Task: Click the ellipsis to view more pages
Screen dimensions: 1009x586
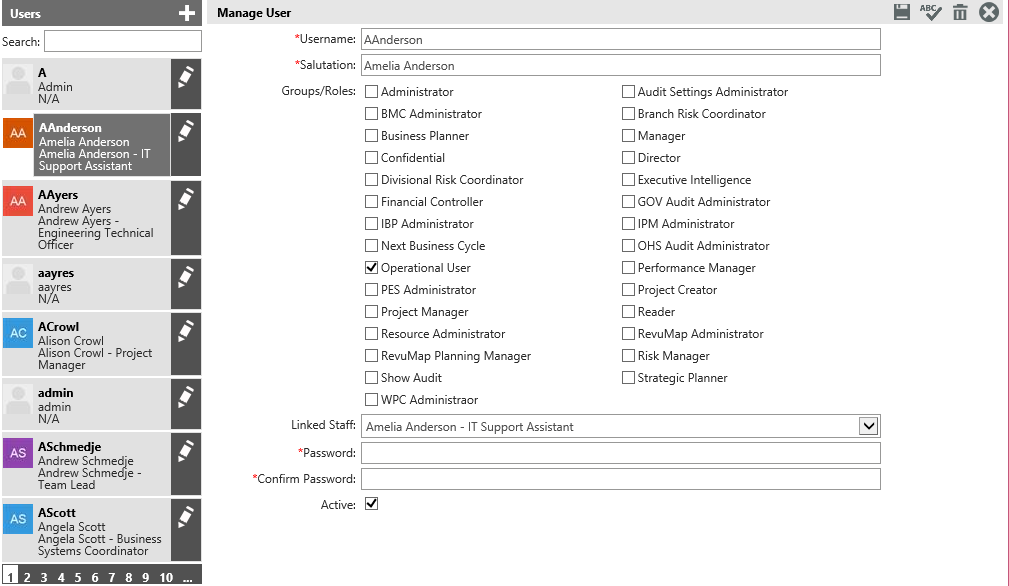Action: coord(187,577)
